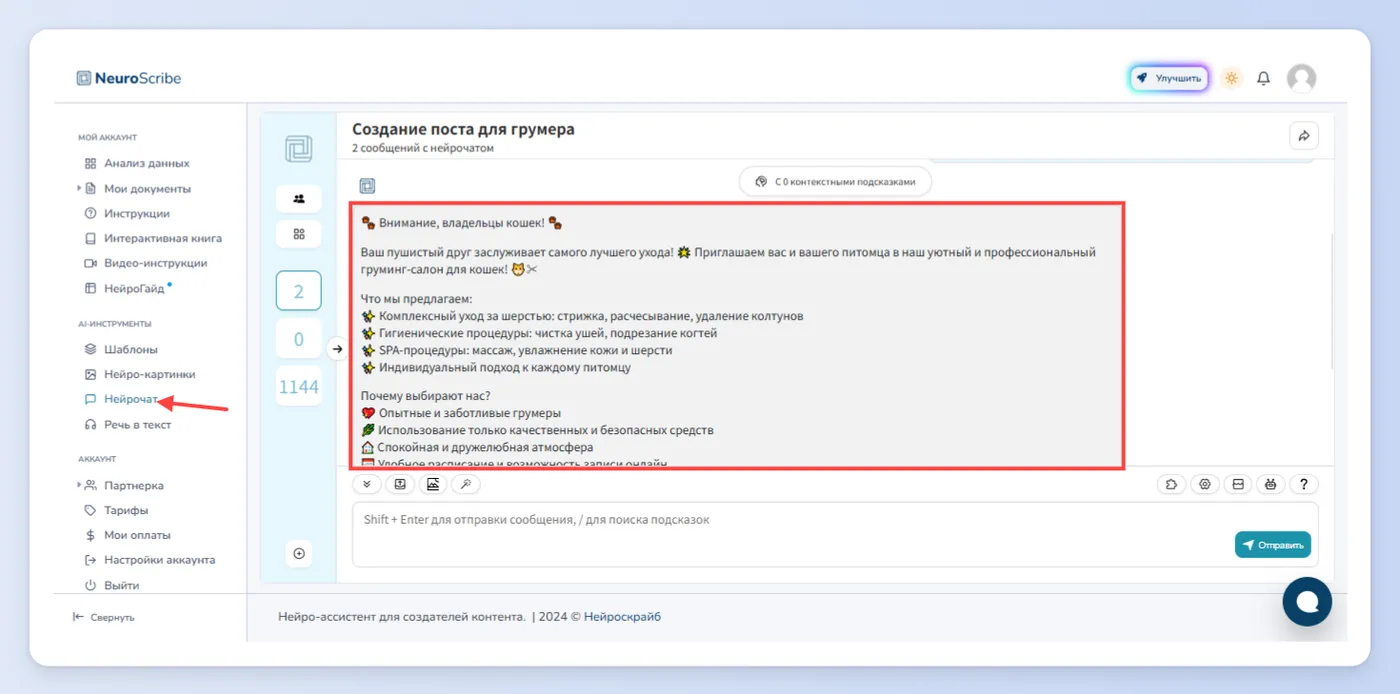This screenshot has width=1400, height=694.
Task: Open the user profile avatar menu
Action: pos(1301,78)
